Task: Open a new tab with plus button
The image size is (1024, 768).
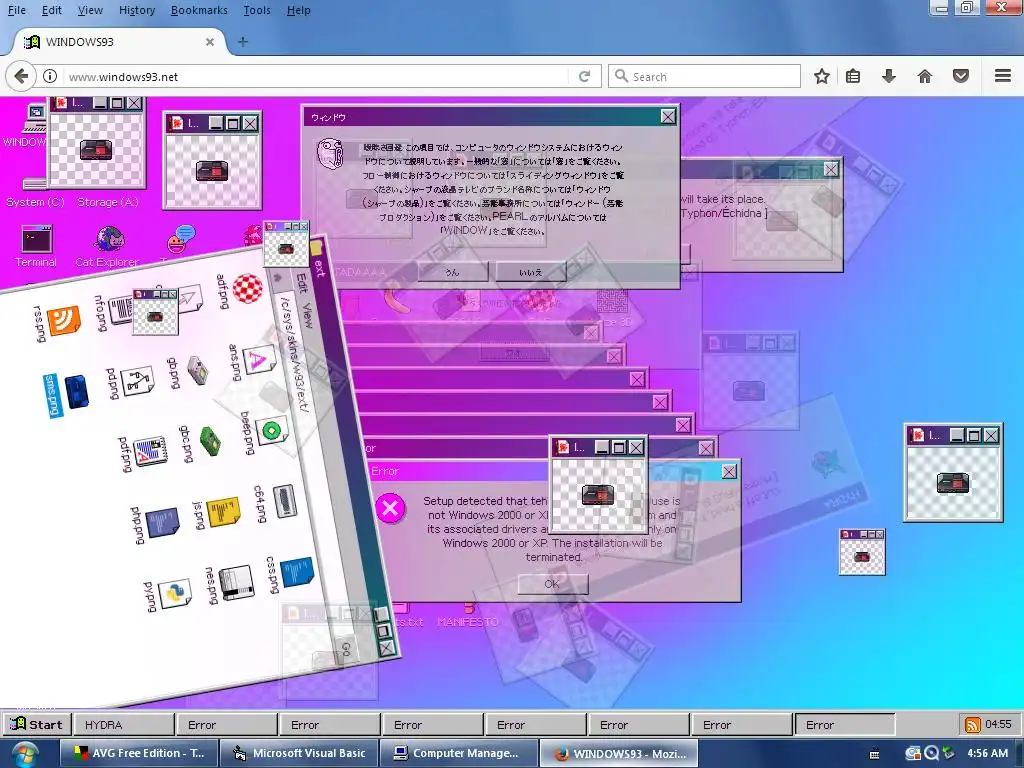Action: tap(243, 42)
